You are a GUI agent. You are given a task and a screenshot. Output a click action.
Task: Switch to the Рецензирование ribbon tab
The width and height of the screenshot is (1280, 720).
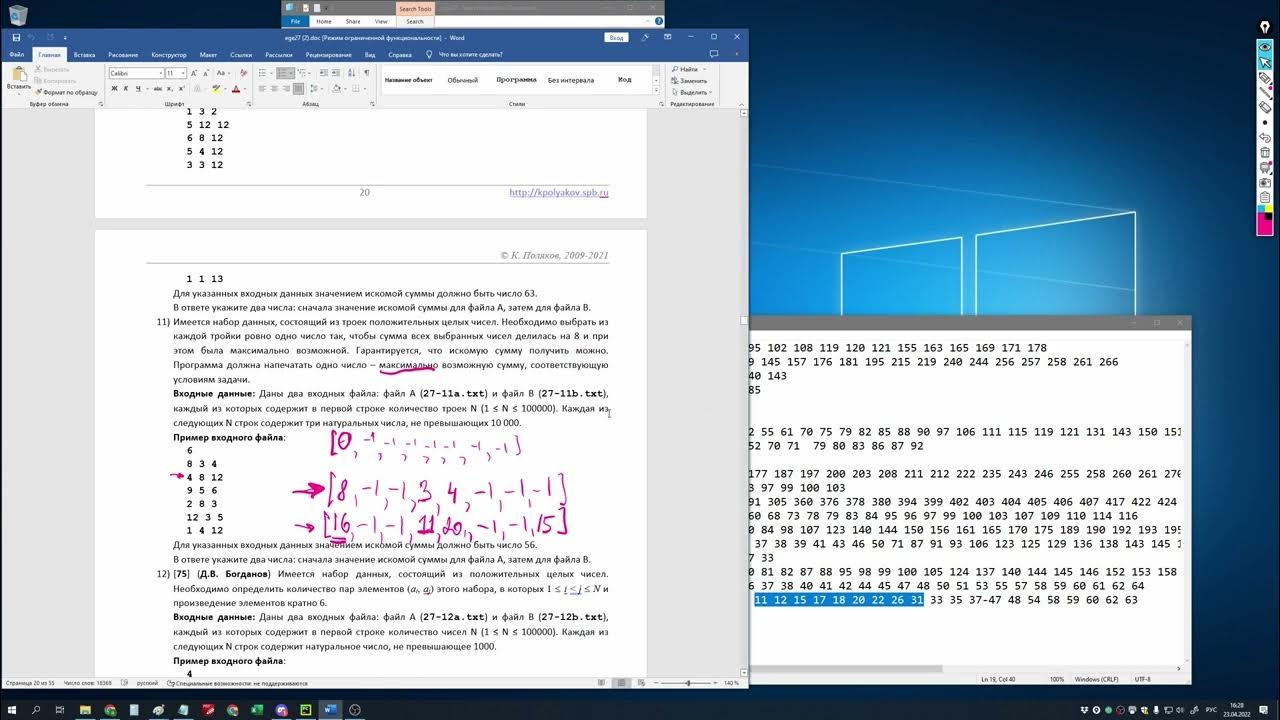click(x=329, y=54)
